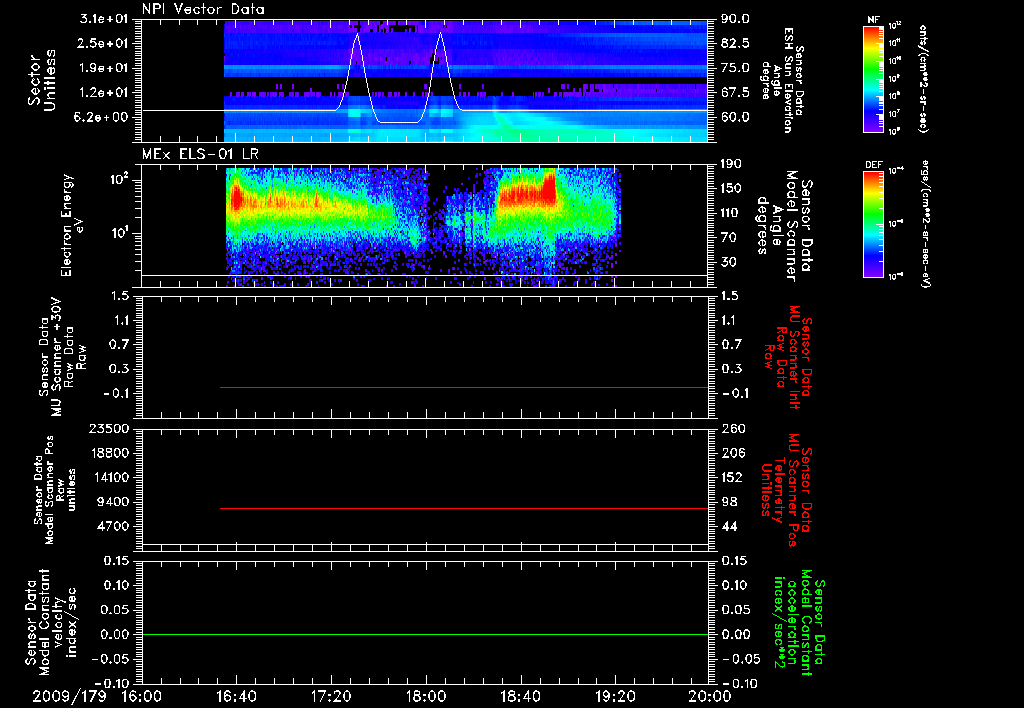This screenshot has height=708, width=1024.
Task: Click the red line in Scanner Pos panel
Action: tap(464, 508)
